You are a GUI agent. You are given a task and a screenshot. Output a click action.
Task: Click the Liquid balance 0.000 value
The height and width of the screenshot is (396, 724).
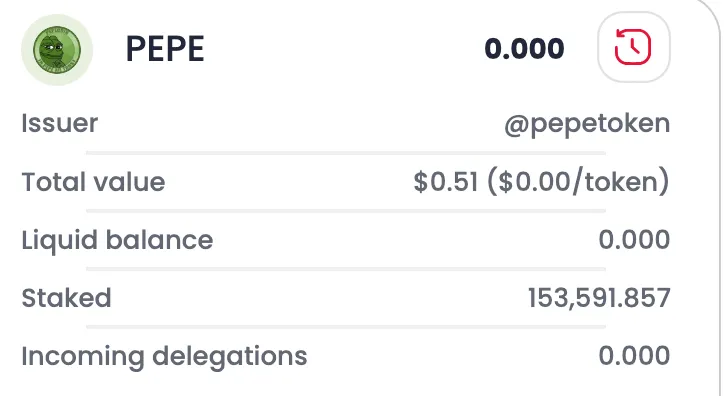coord(634,240)
